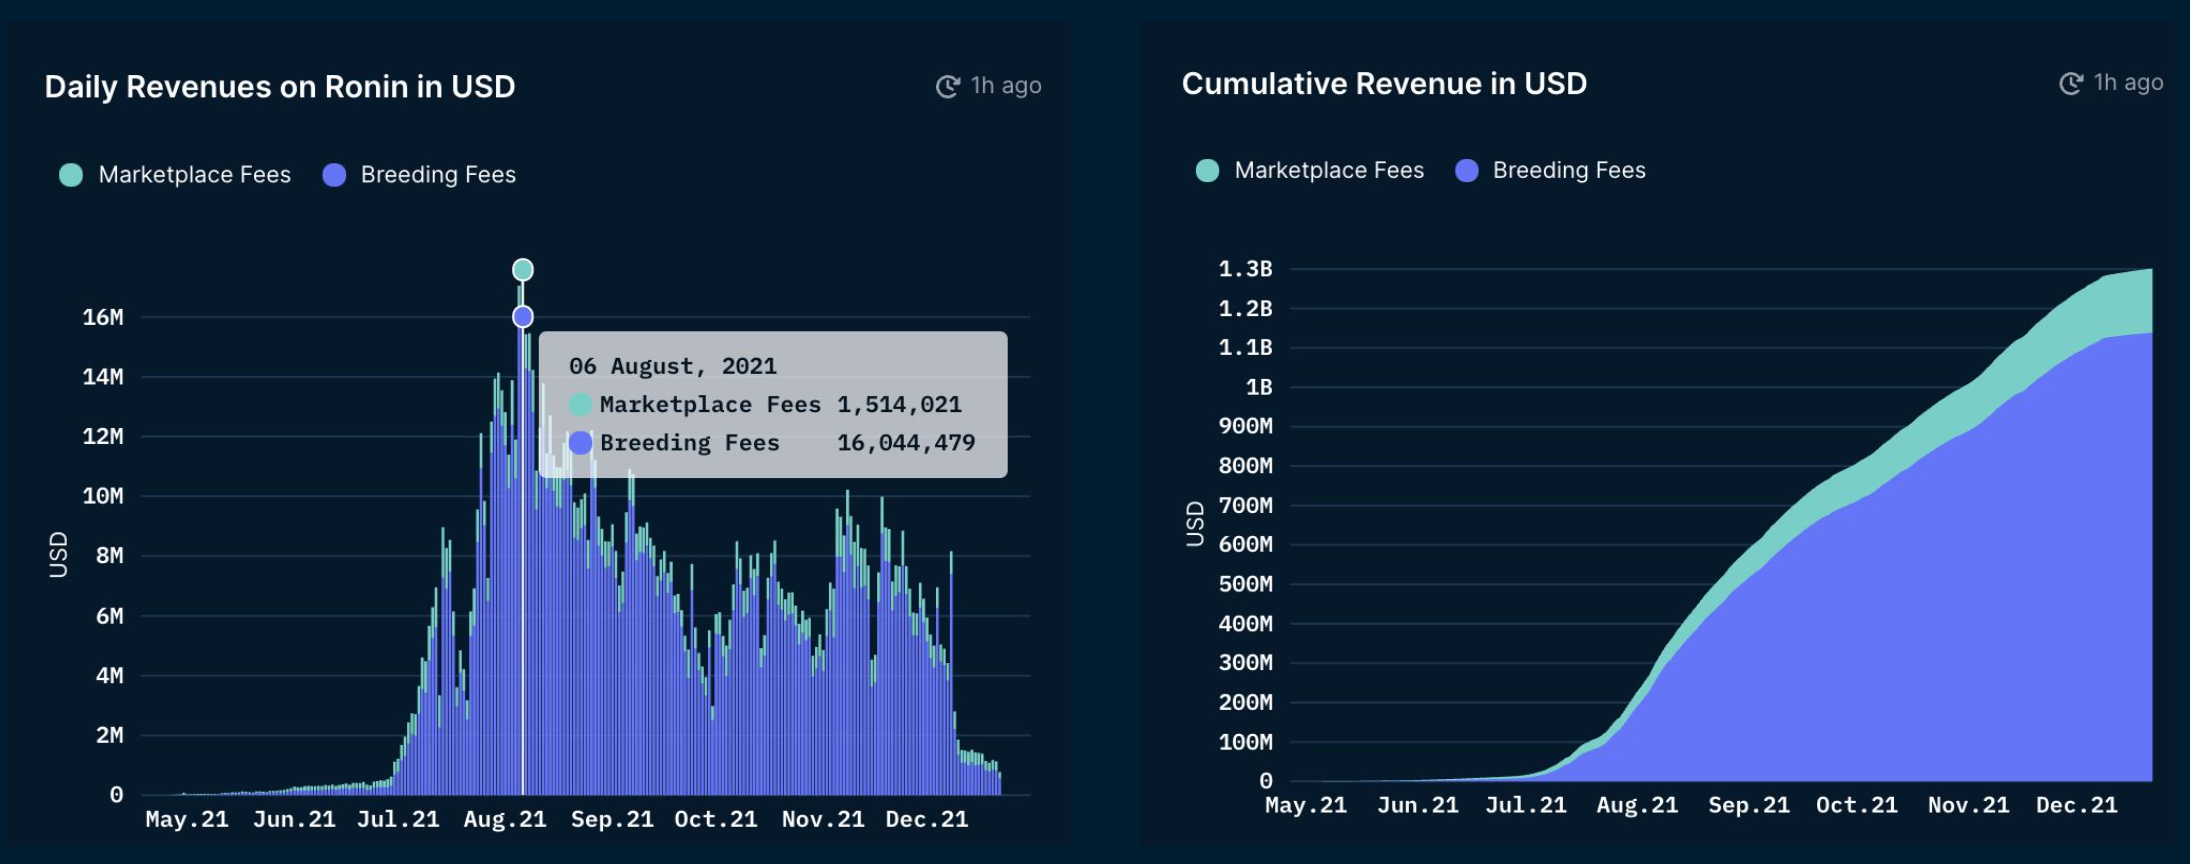Select the teal marker atop the highlighted bar

[523, 270]
